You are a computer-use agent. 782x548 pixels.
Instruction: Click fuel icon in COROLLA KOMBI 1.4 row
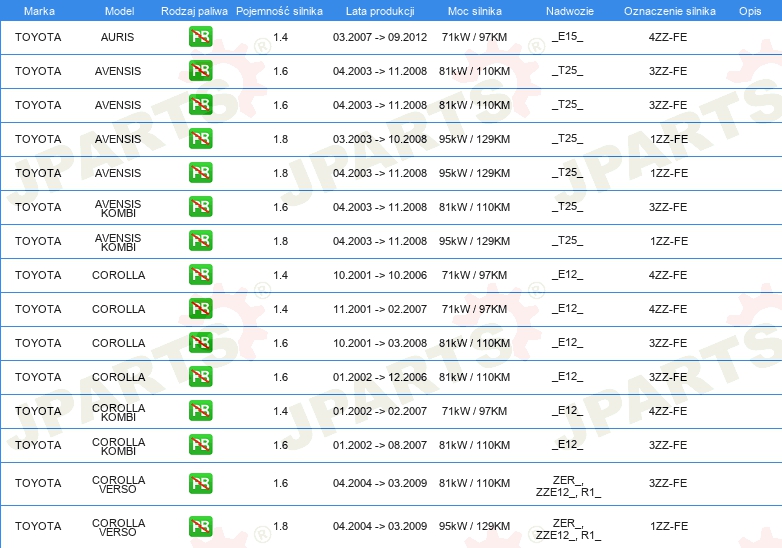(200, 410)
